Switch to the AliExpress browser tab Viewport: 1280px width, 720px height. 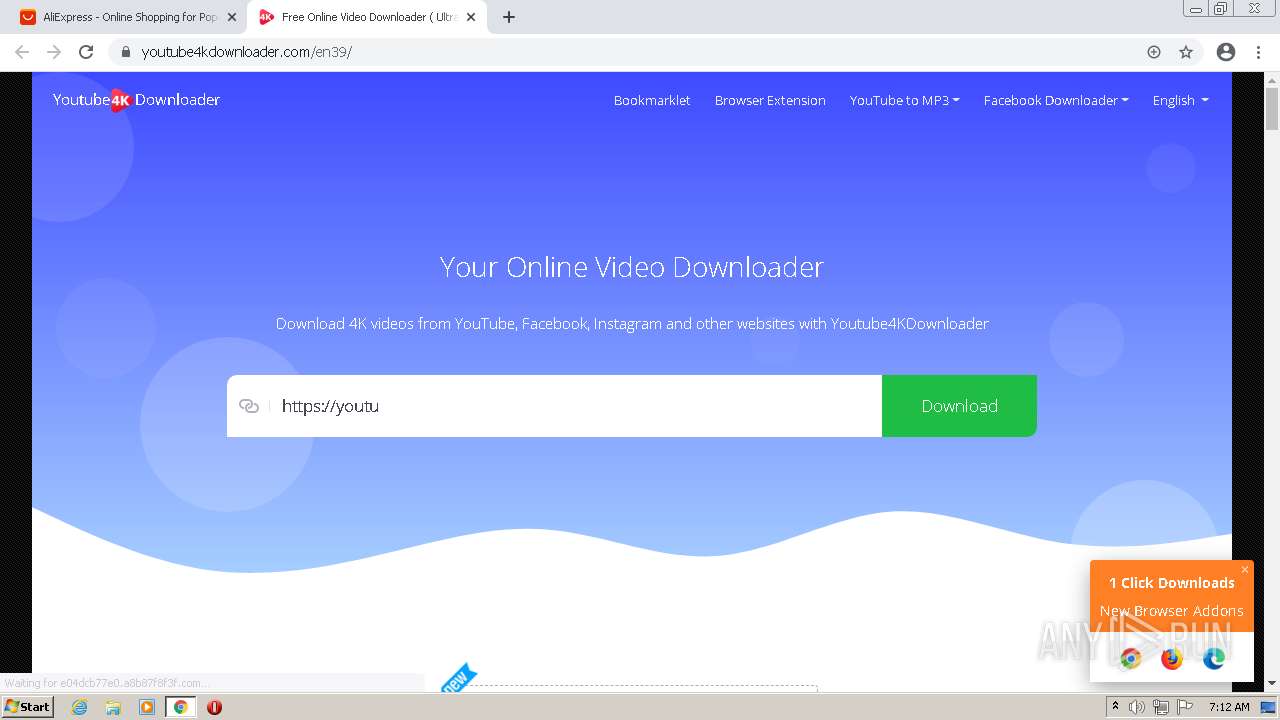pos(128,17)
